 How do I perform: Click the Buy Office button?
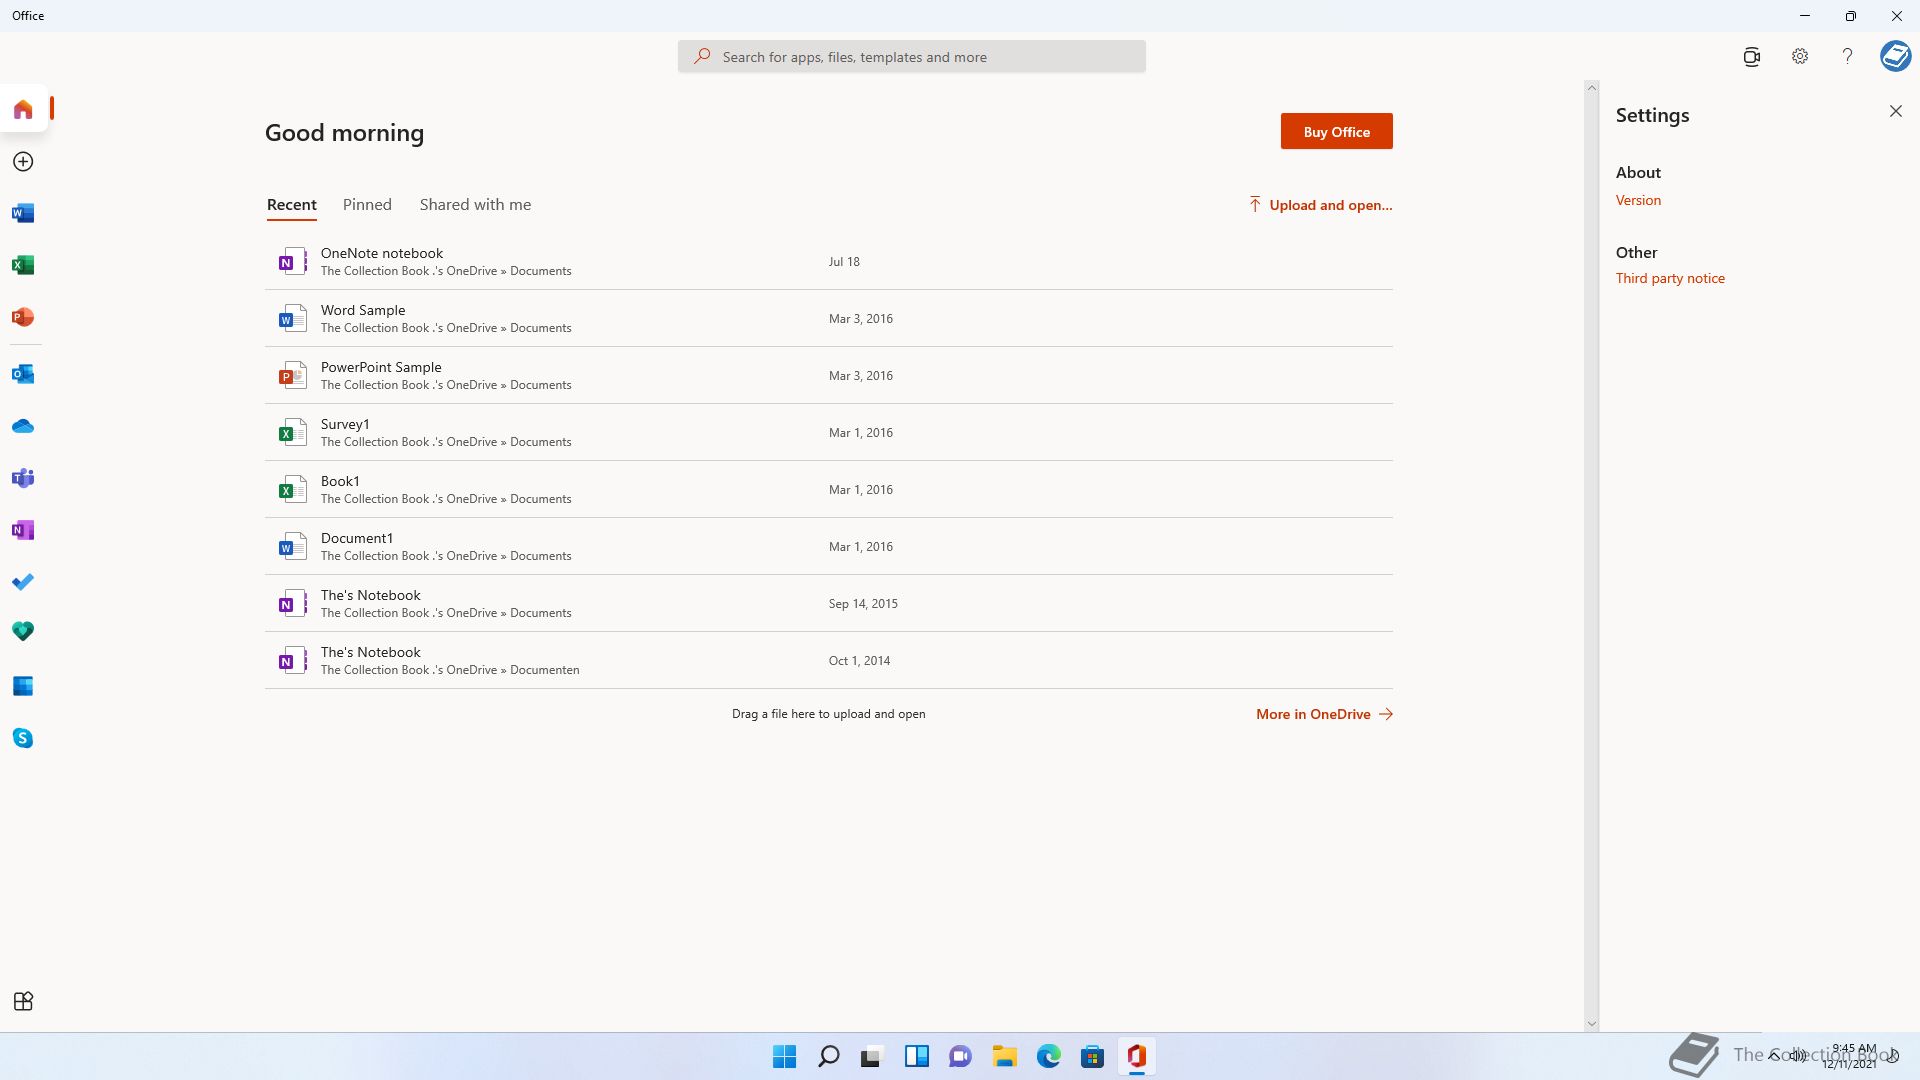point(1336,131)
